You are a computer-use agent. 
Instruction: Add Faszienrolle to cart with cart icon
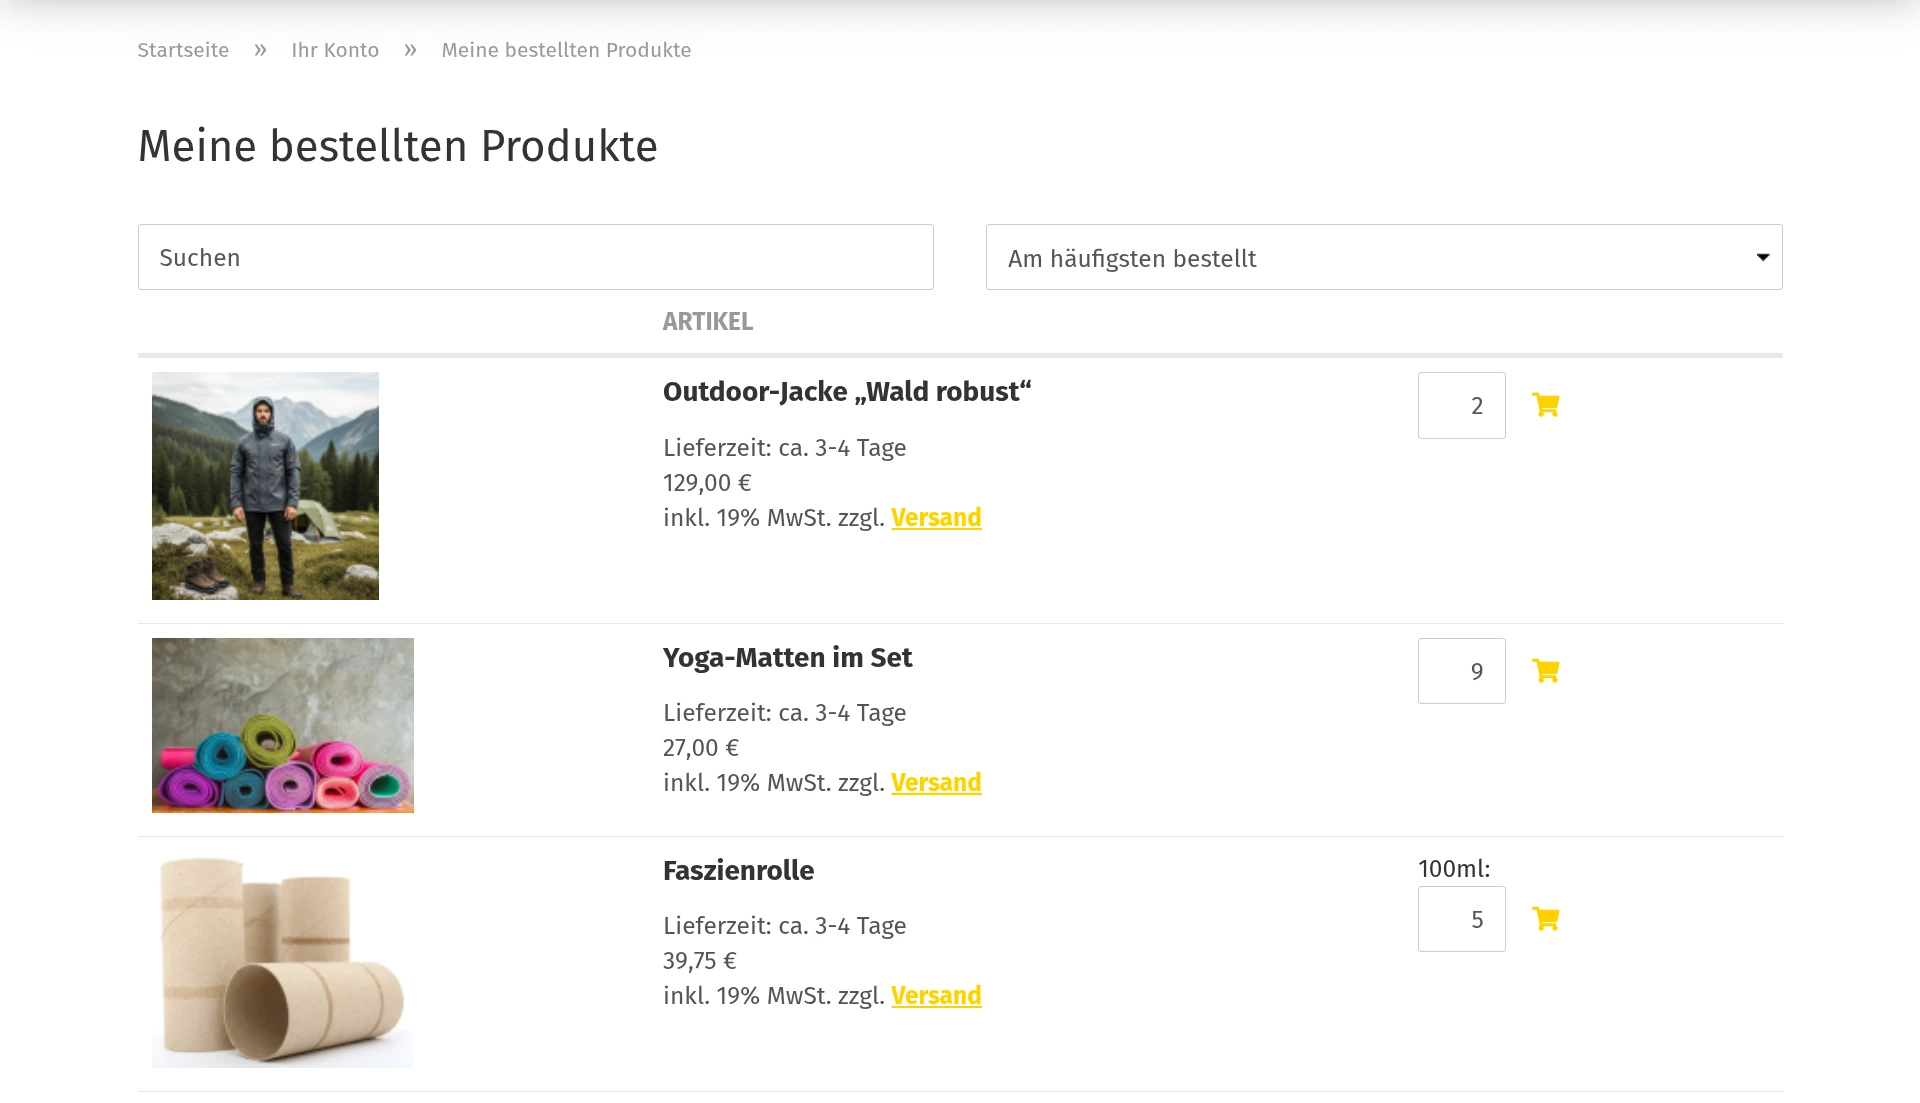click(x=1545, y=919)
